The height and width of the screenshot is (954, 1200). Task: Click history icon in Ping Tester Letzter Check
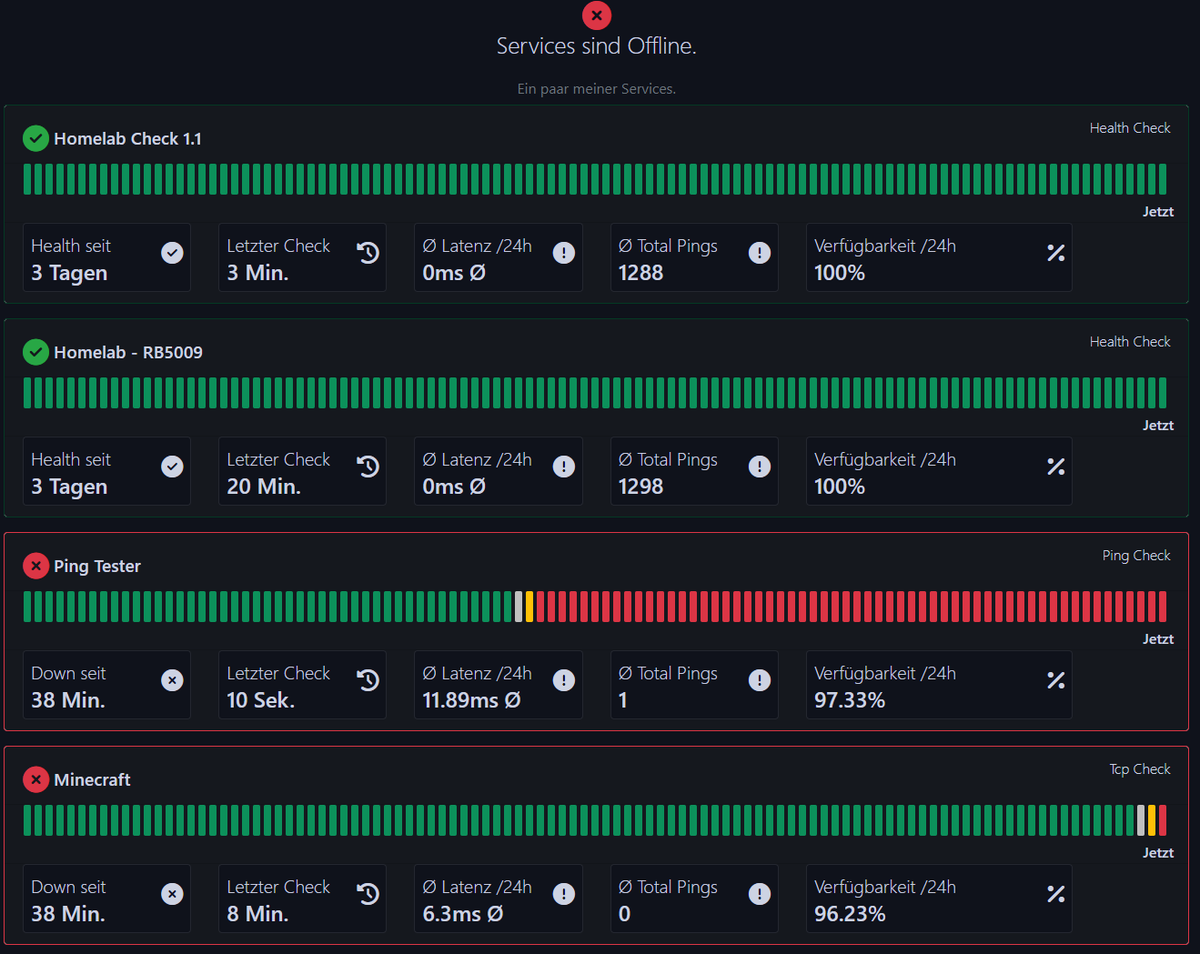click(368, 681)
